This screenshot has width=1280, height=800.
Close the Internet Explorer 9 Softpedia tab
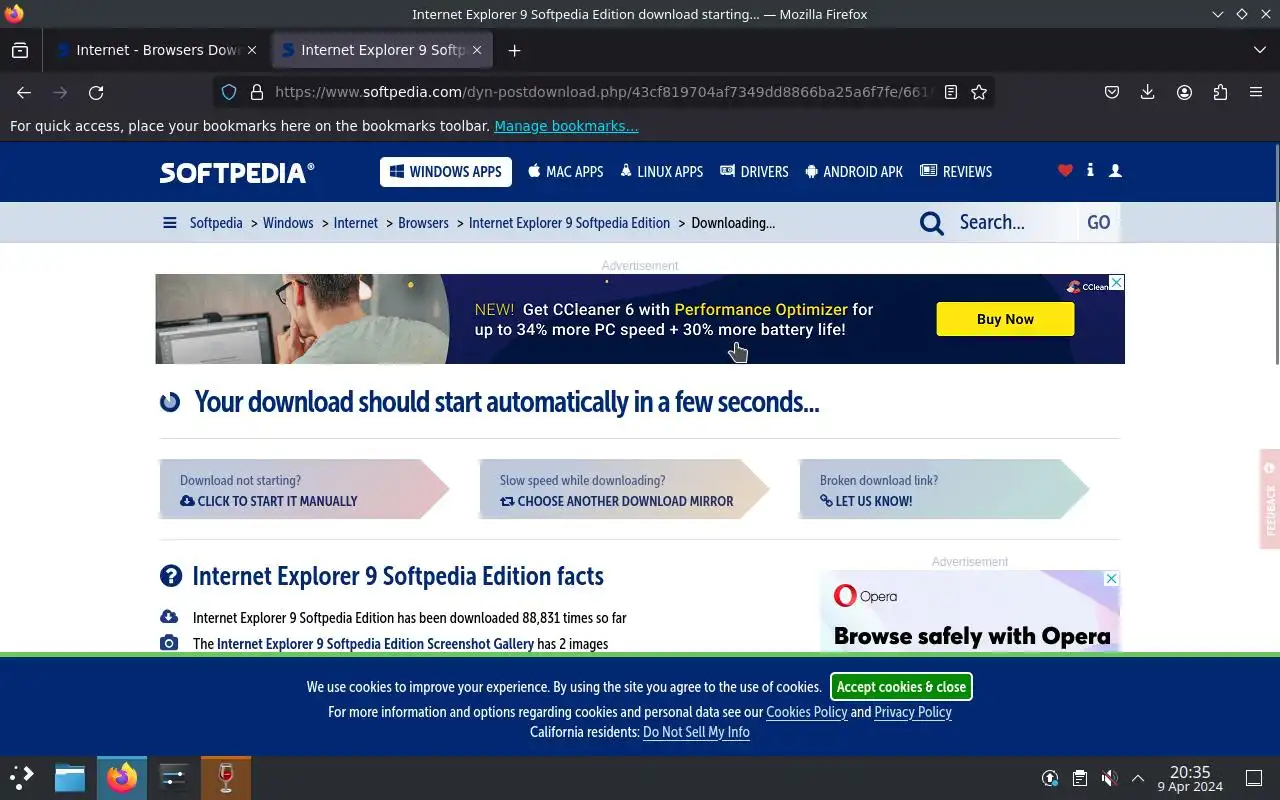477,50
